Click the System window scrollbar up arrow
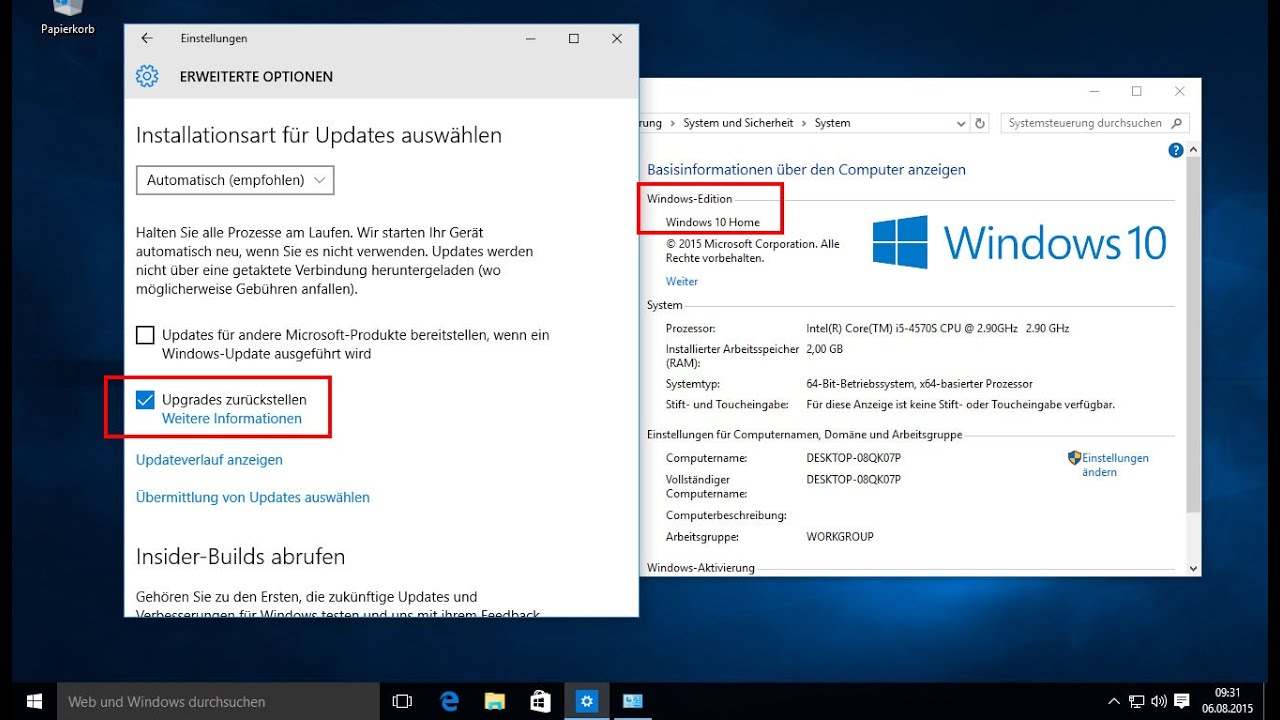 click(x=1192, y=149)
